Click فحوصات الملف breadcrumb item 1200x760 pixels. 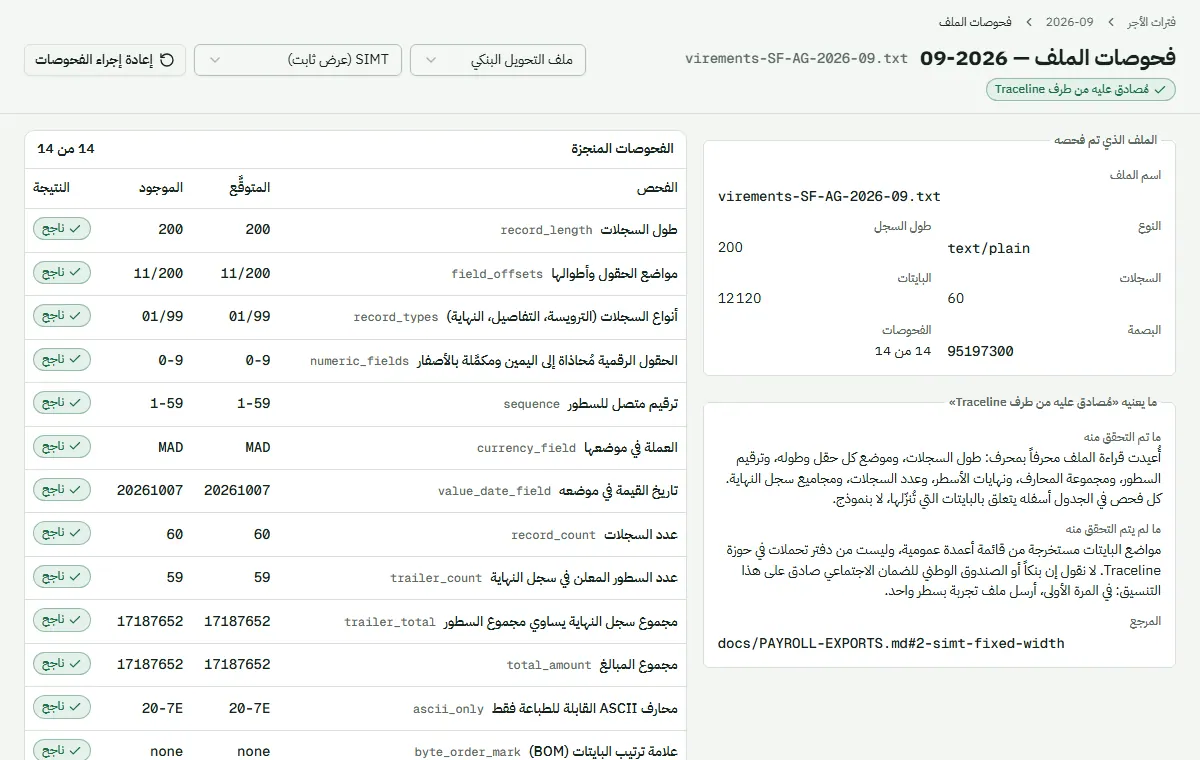click(x=975, y=21)
